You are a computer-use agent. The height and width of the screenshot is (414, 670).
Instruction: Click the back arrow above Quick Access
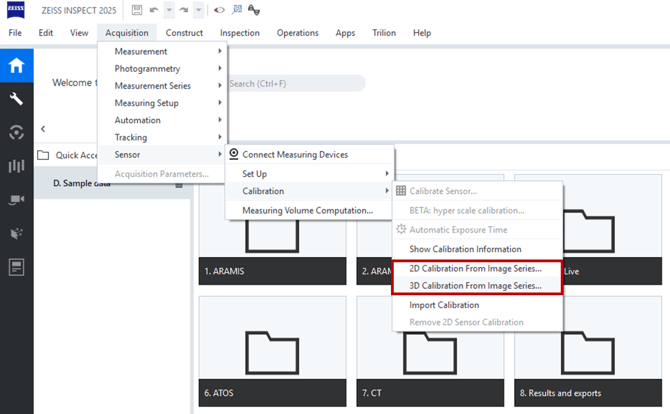[43, 129]
